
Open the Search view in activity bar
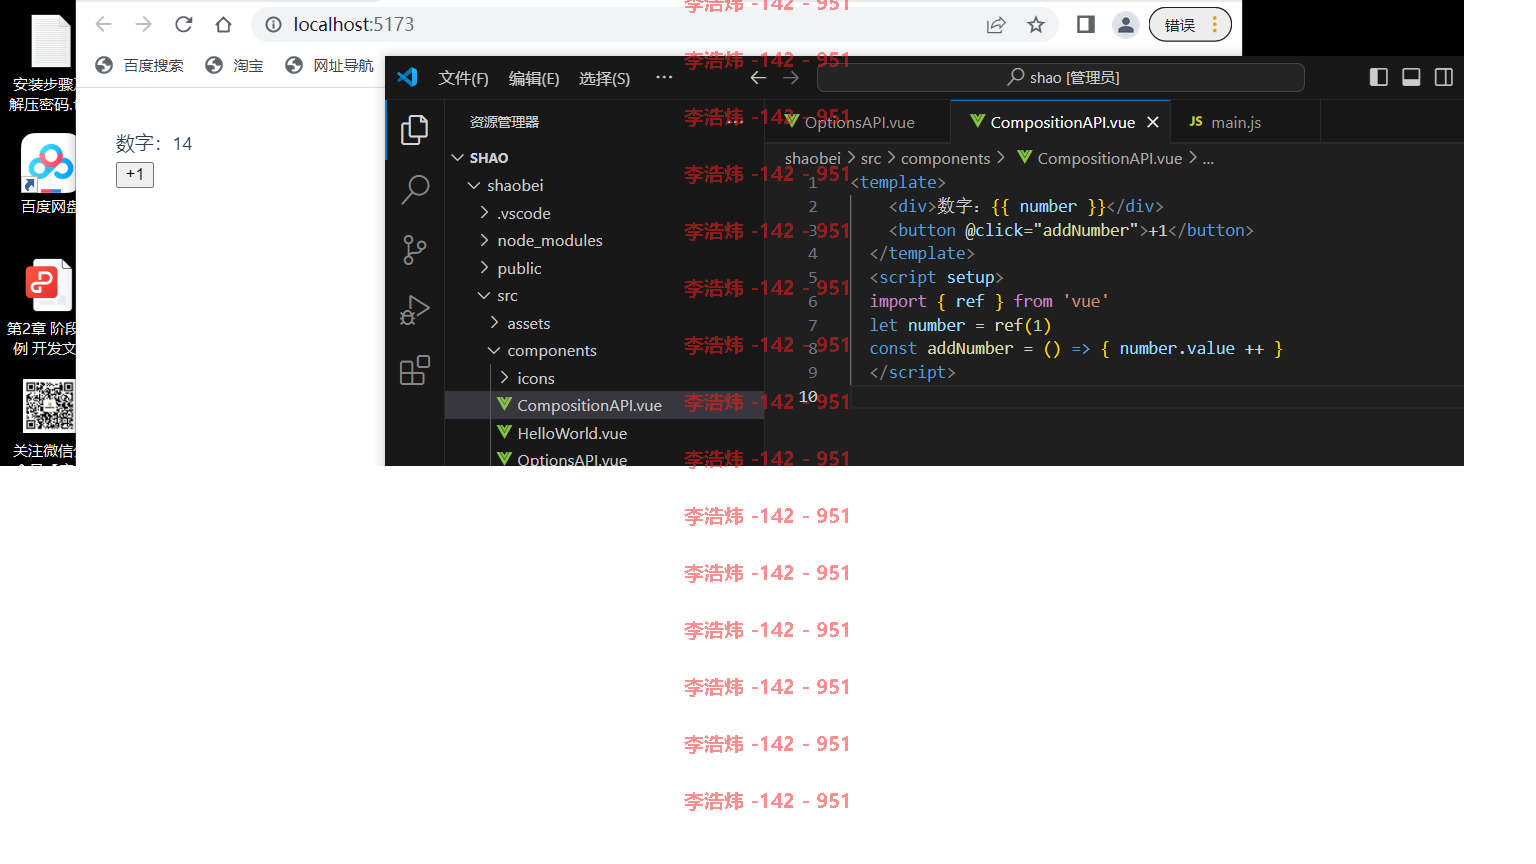click(x=415, y=189)
